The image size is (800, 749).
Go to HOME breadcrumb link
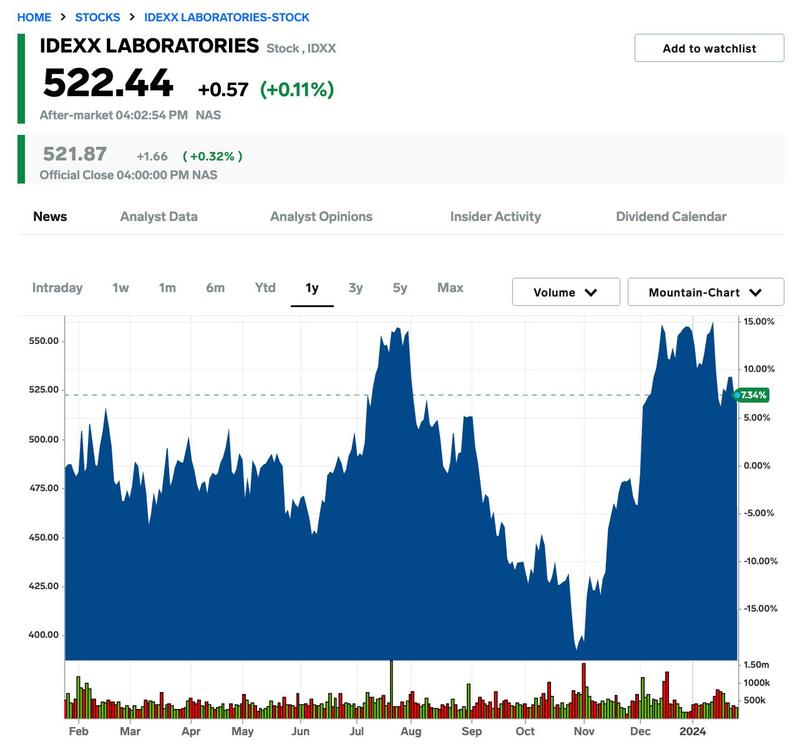(34, 17)
